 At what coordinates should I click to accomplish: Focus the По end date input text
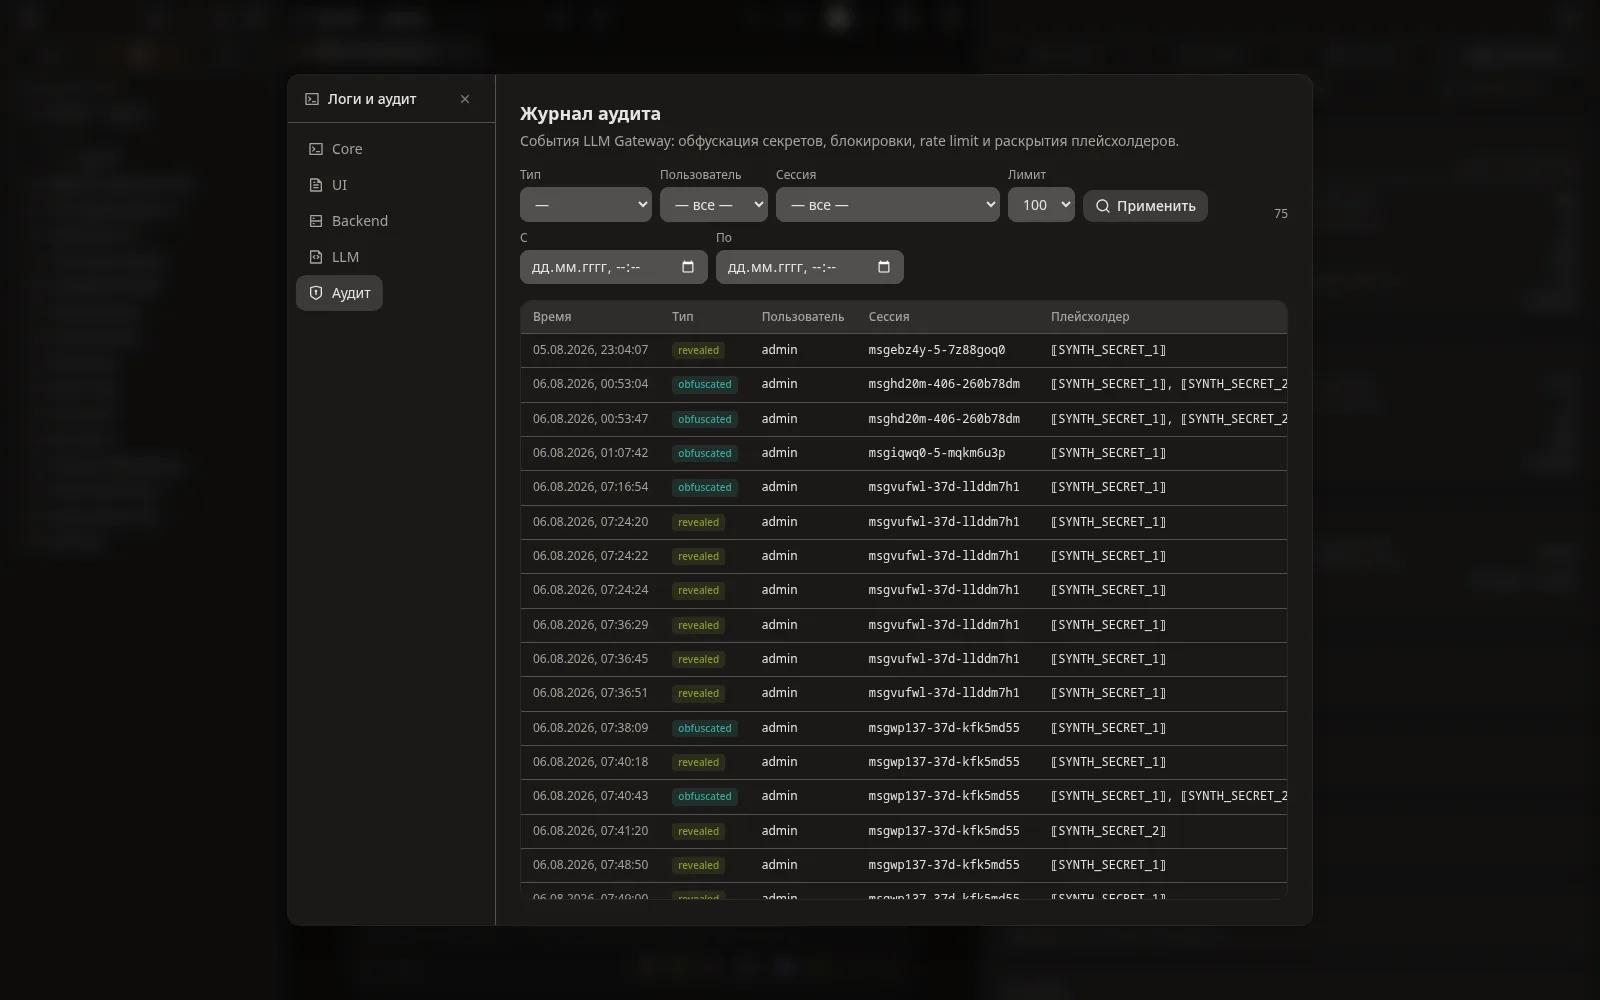point(782,267)
